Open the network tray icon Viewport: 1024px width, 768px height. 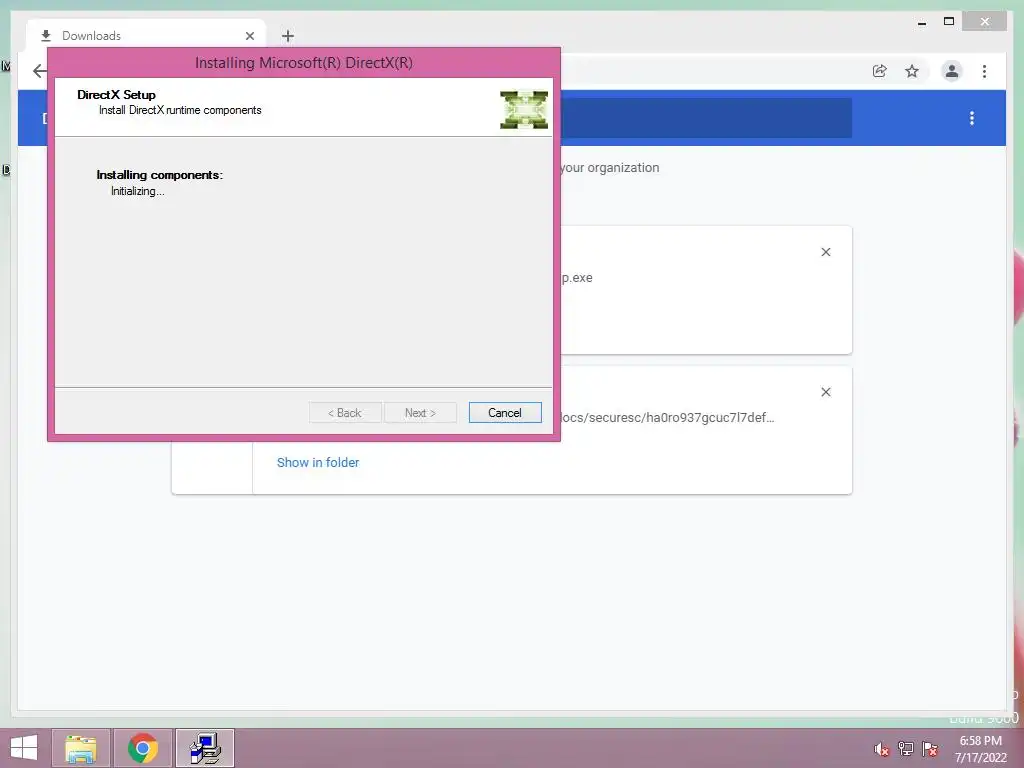pos(906,749)
